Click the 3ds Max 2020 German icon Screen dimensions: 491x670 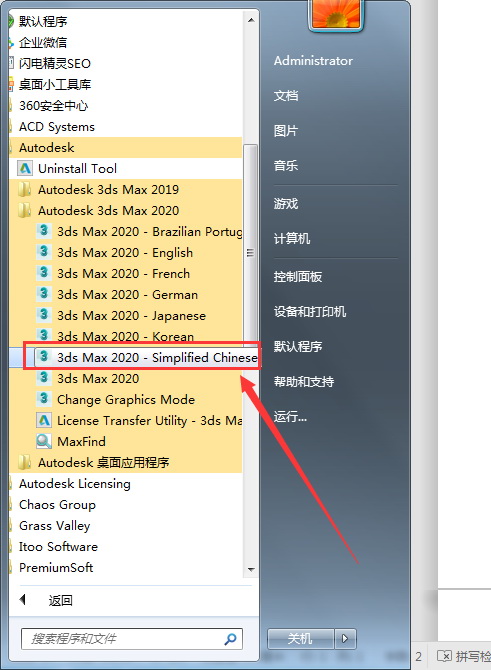44,294
